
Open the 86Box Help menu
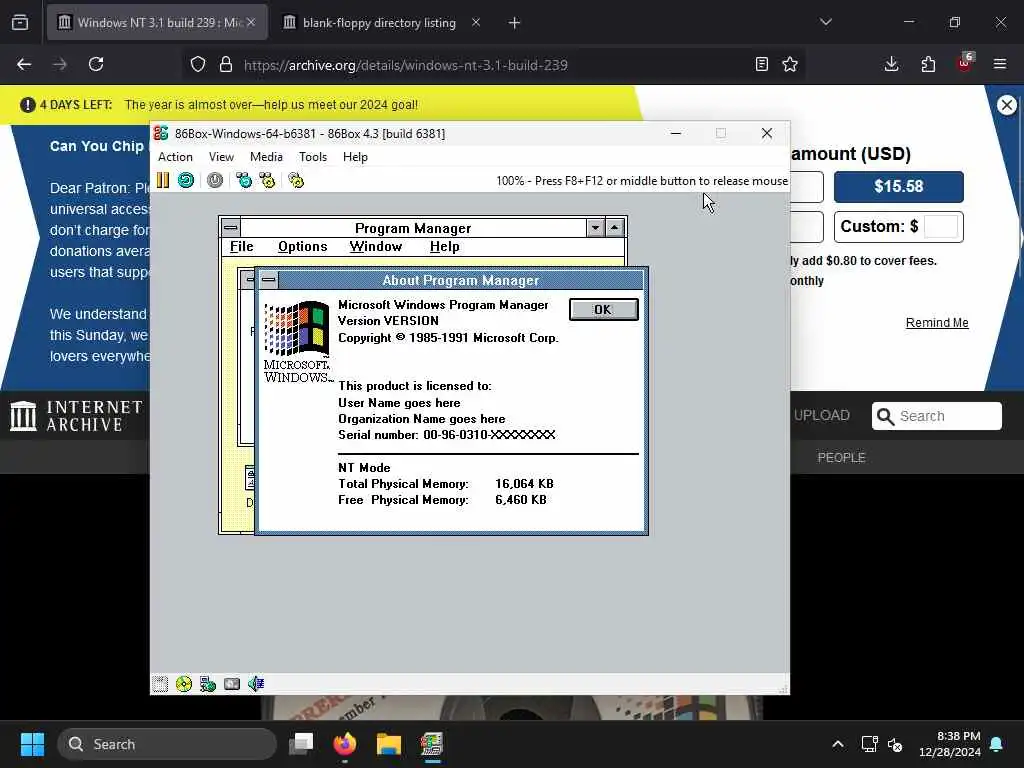coord(355,157)
